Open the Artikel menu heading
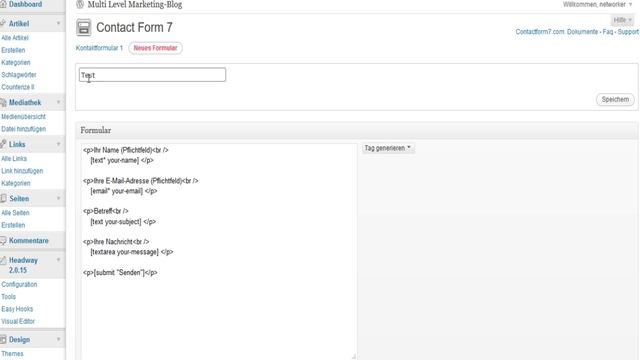Image resolution: width=640 pixels, height=360 pixels. pos(19,24)
